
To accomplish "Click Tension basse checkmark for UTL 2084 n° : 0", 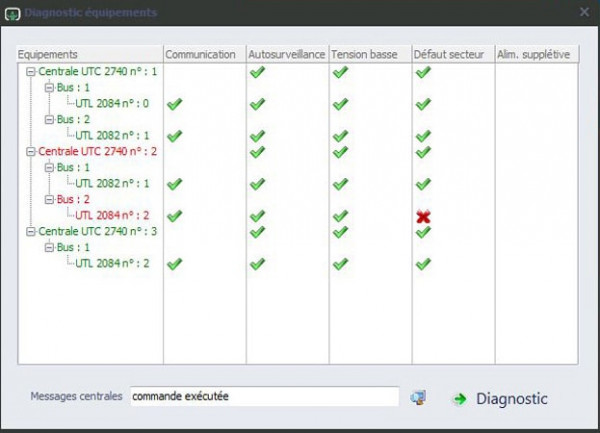I will click(340, 103).
